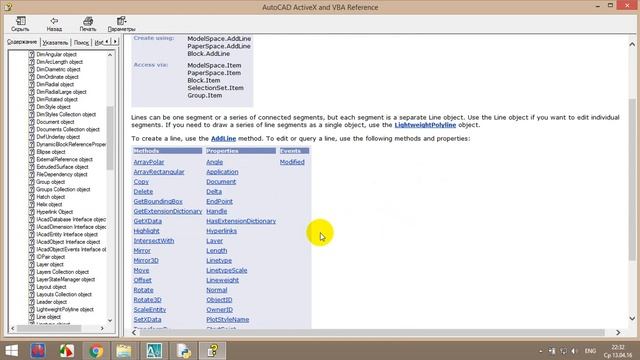Follow the AddLine method link

[223, 139]
